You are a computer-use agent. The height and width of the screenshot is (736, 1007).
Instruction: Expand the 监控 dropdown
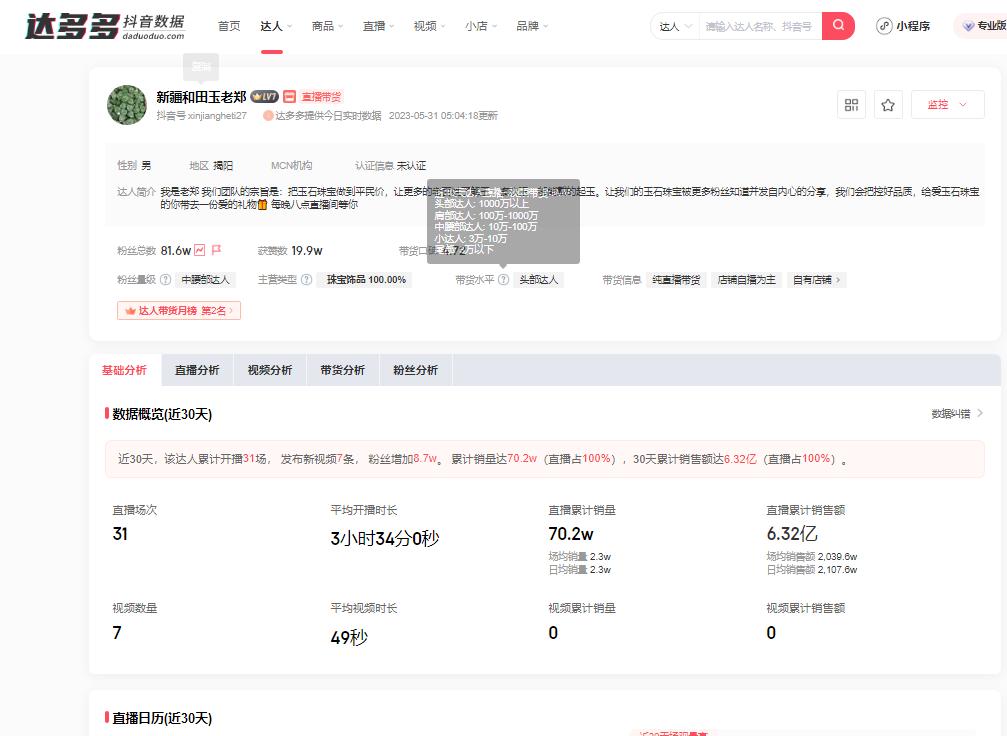[961, 104]
